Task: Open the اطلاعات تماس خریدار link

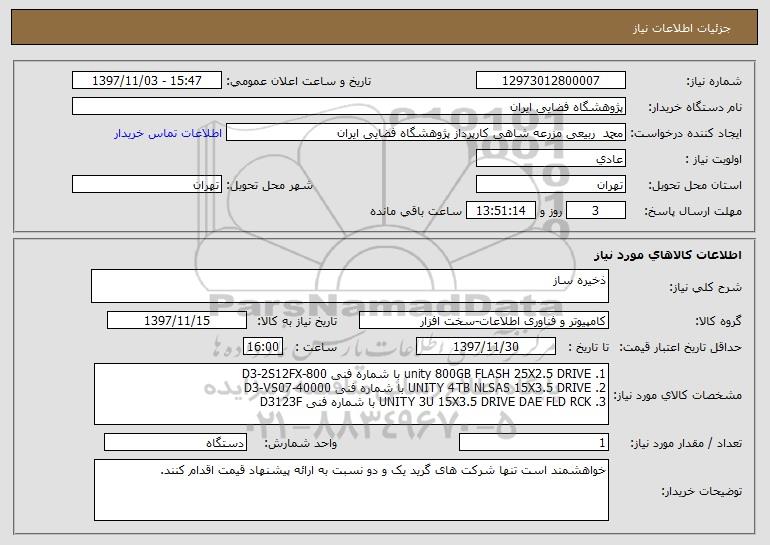Action: click(x=168, y=133)
